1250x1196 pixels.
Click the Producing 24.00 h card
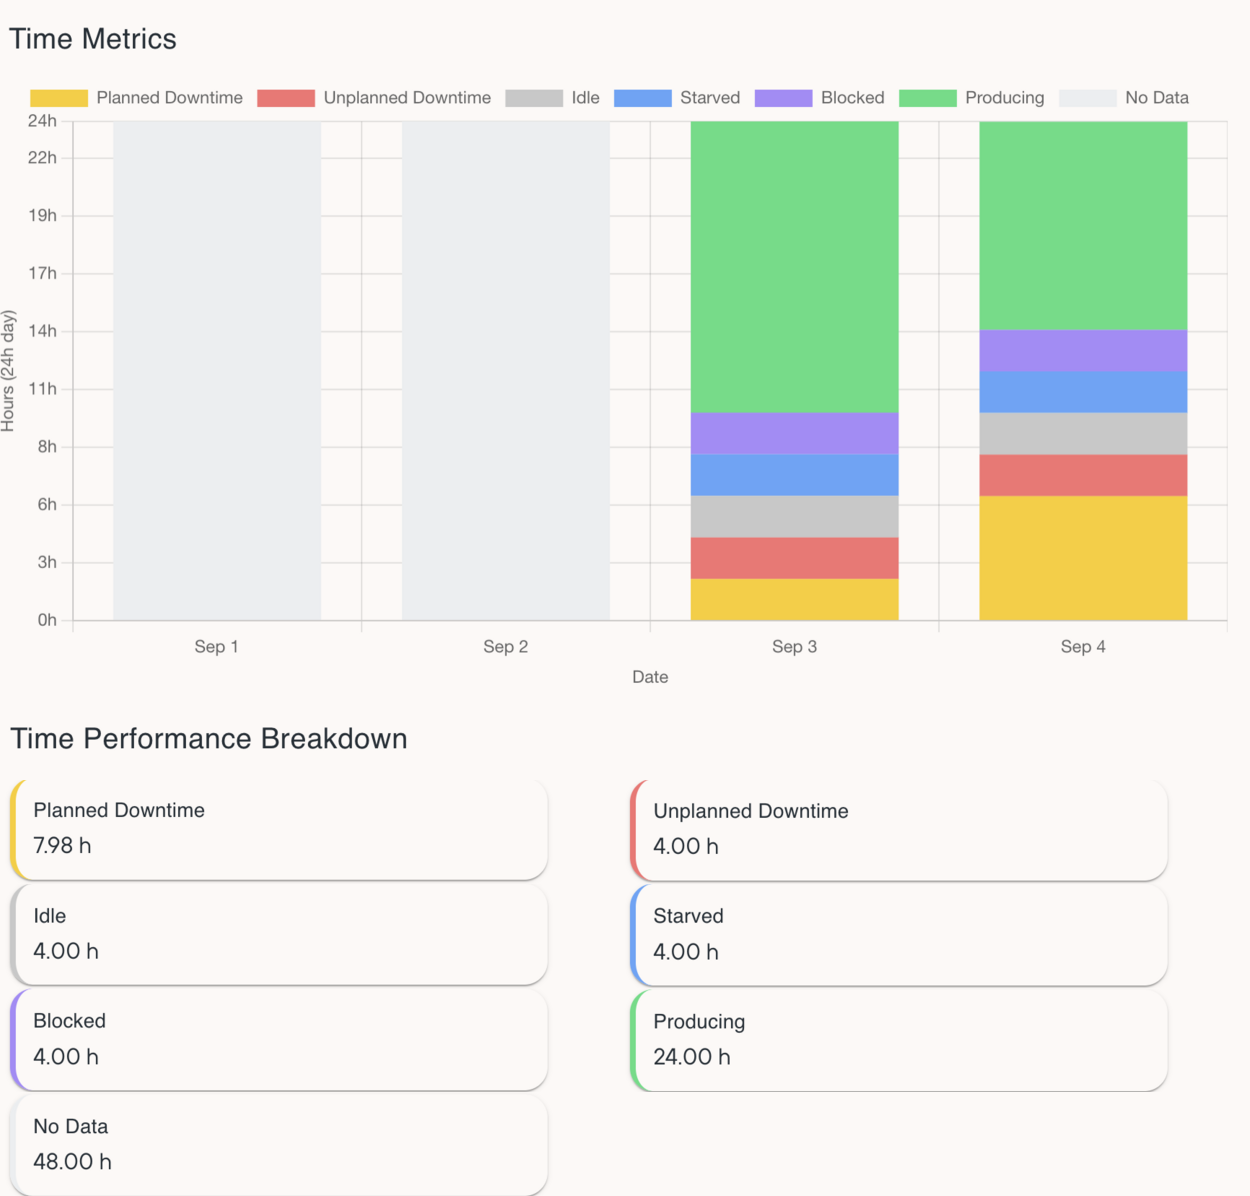[x=899, y=1040]
